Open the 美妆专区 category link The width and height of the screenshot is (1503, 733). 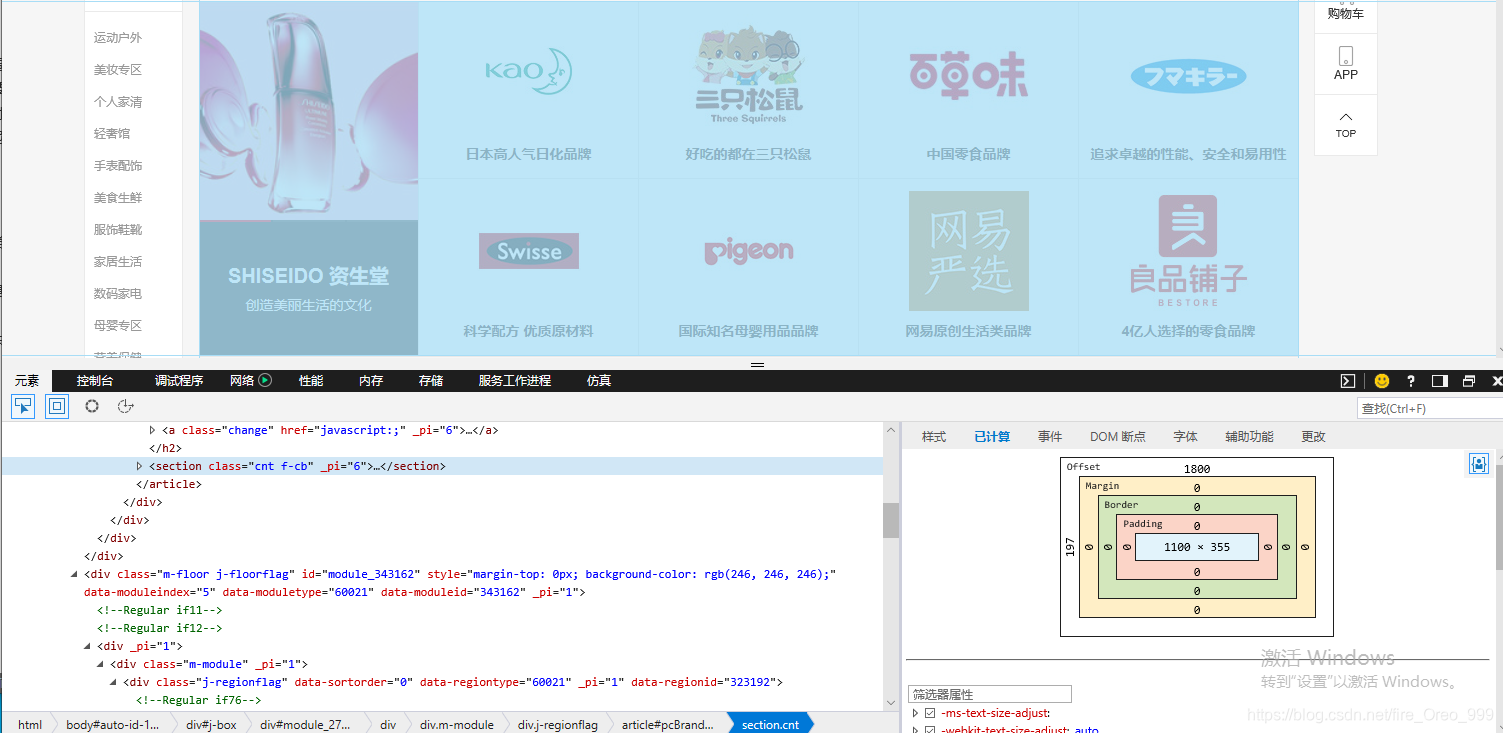coord(118,70)
